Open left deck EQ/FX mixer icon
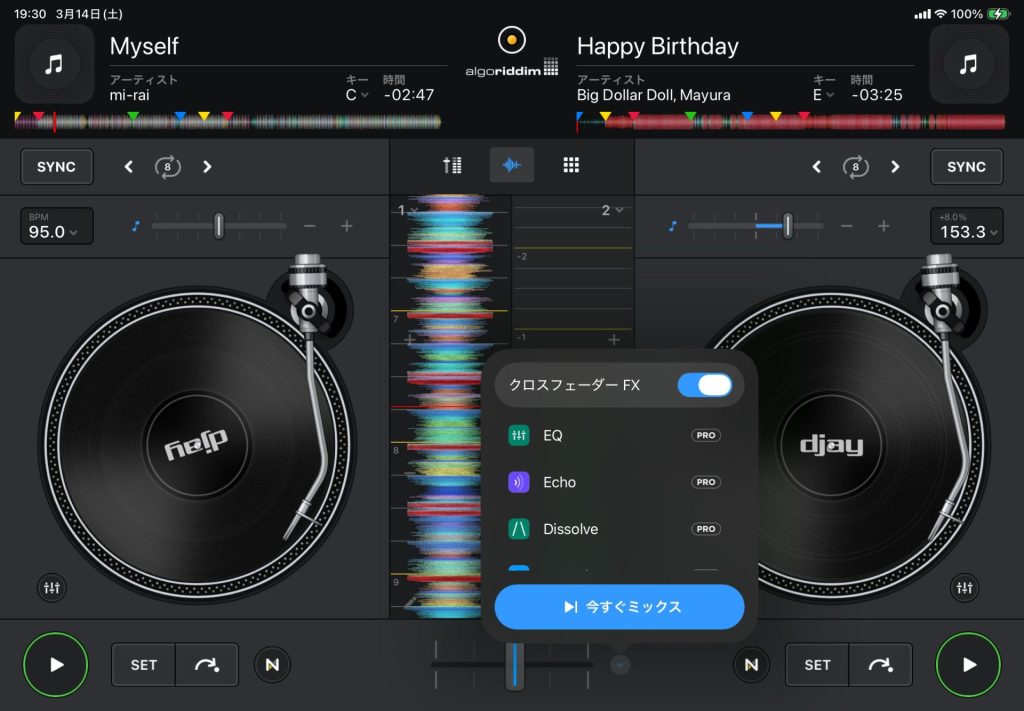Image resolution: width=1024 pixels, height=711 pixels. pyautogui.click(x=52, y=588)
